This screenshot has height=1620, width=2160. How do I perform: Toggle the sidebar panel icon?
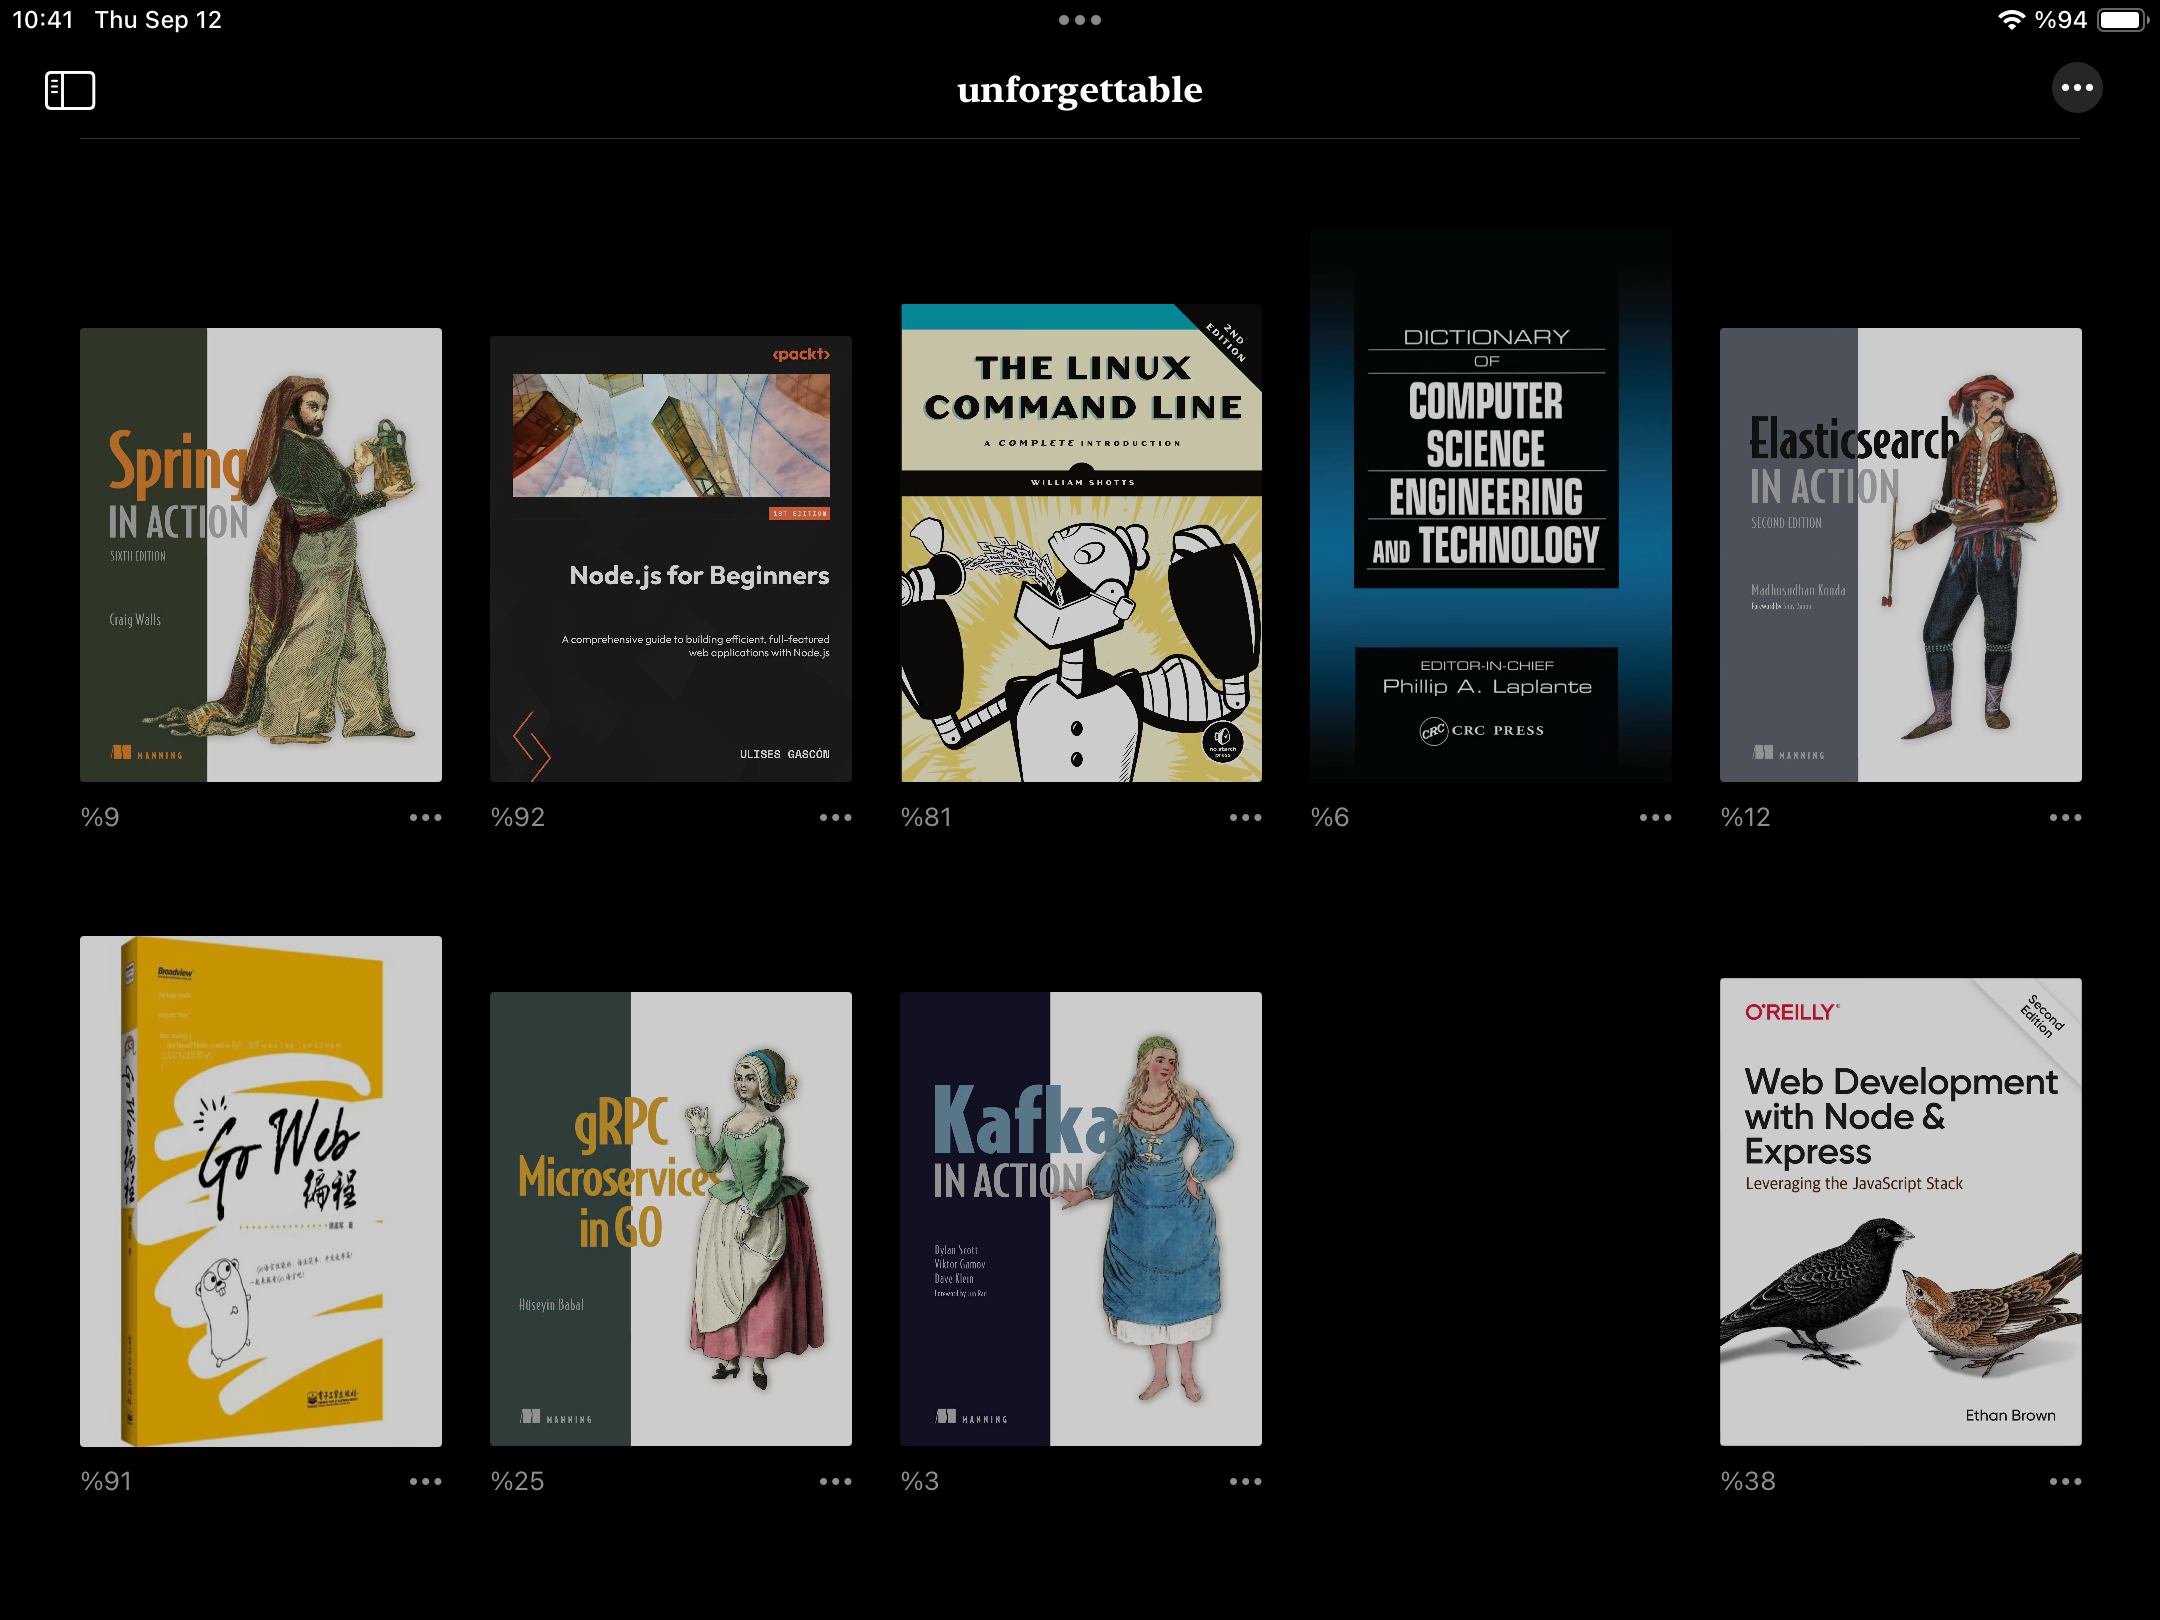[x=70, y=90]
